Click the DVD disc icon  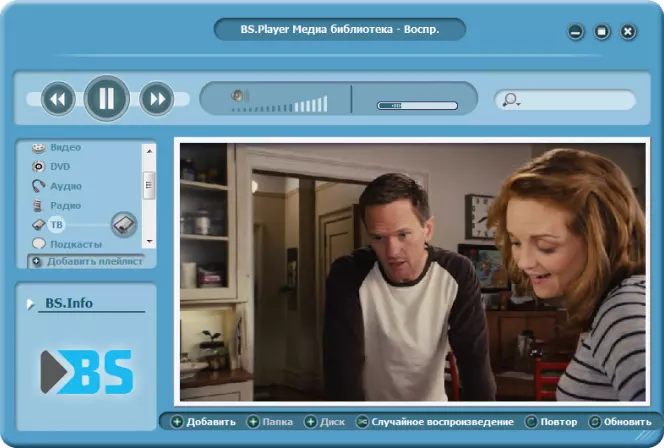point(39,166)
